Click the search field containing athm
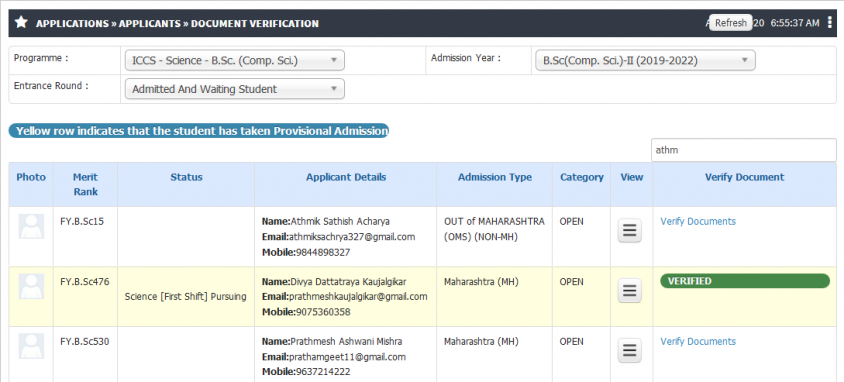844x382 pixels. coord(744,150)
